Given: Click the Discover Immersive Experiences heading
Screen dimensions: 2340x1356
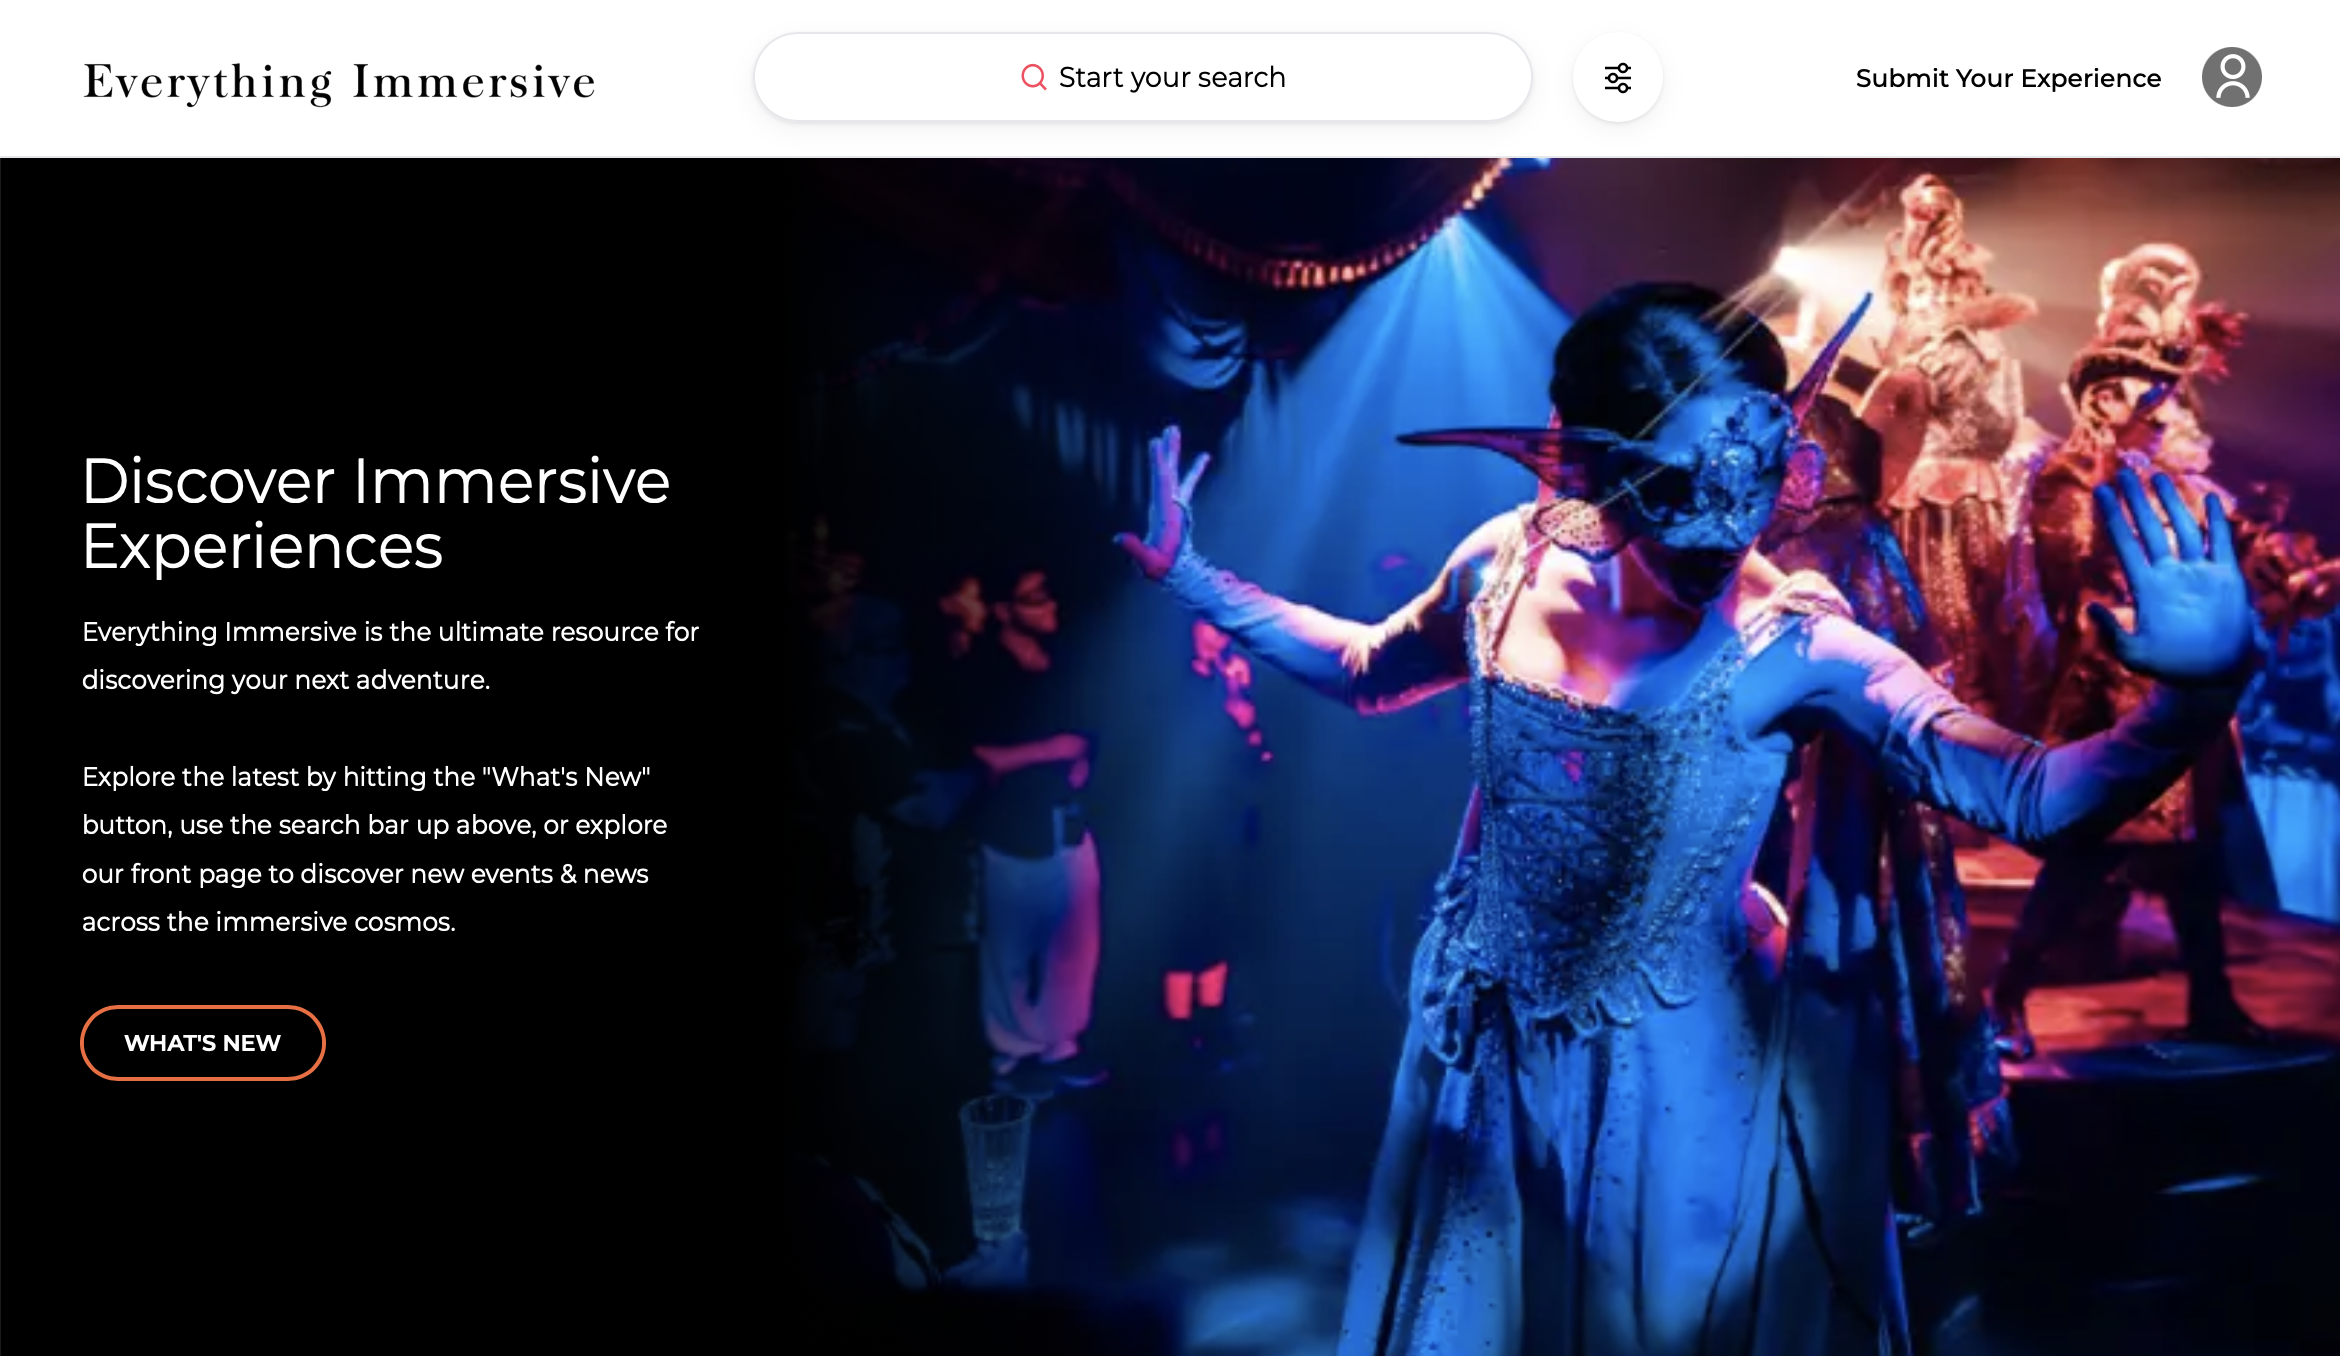Looking at the screenshot, I should click(x=376, y=513).
